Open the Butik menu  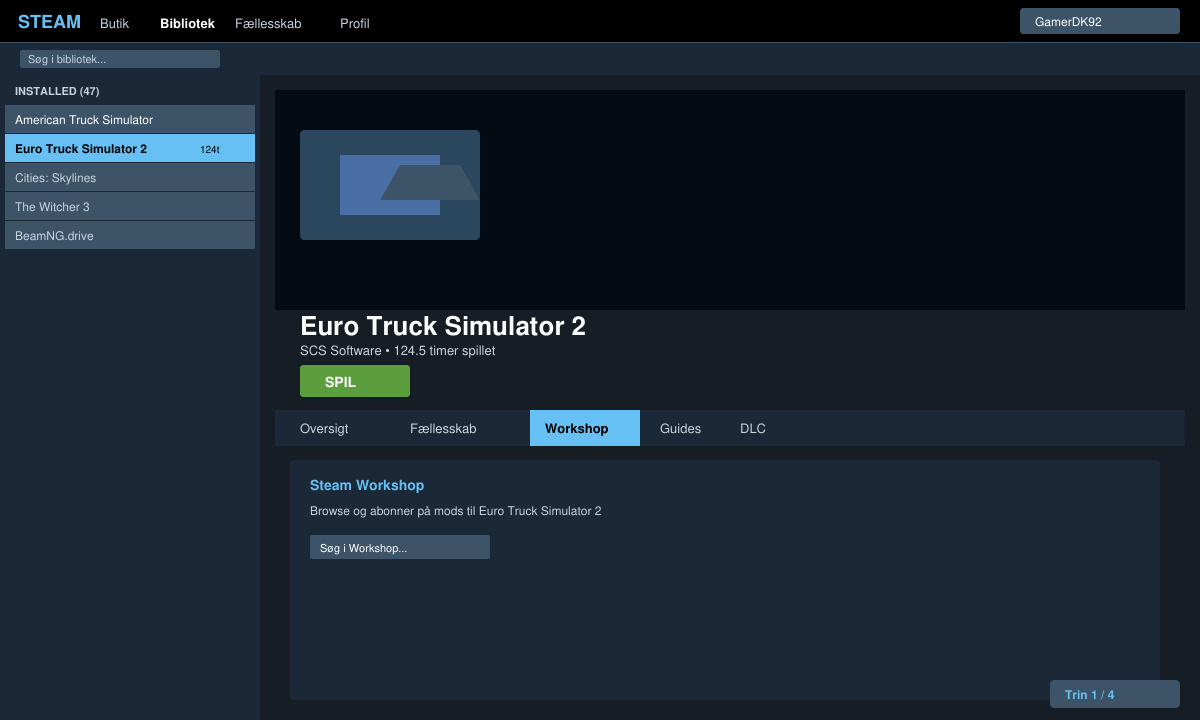click(x=115, y=23)
